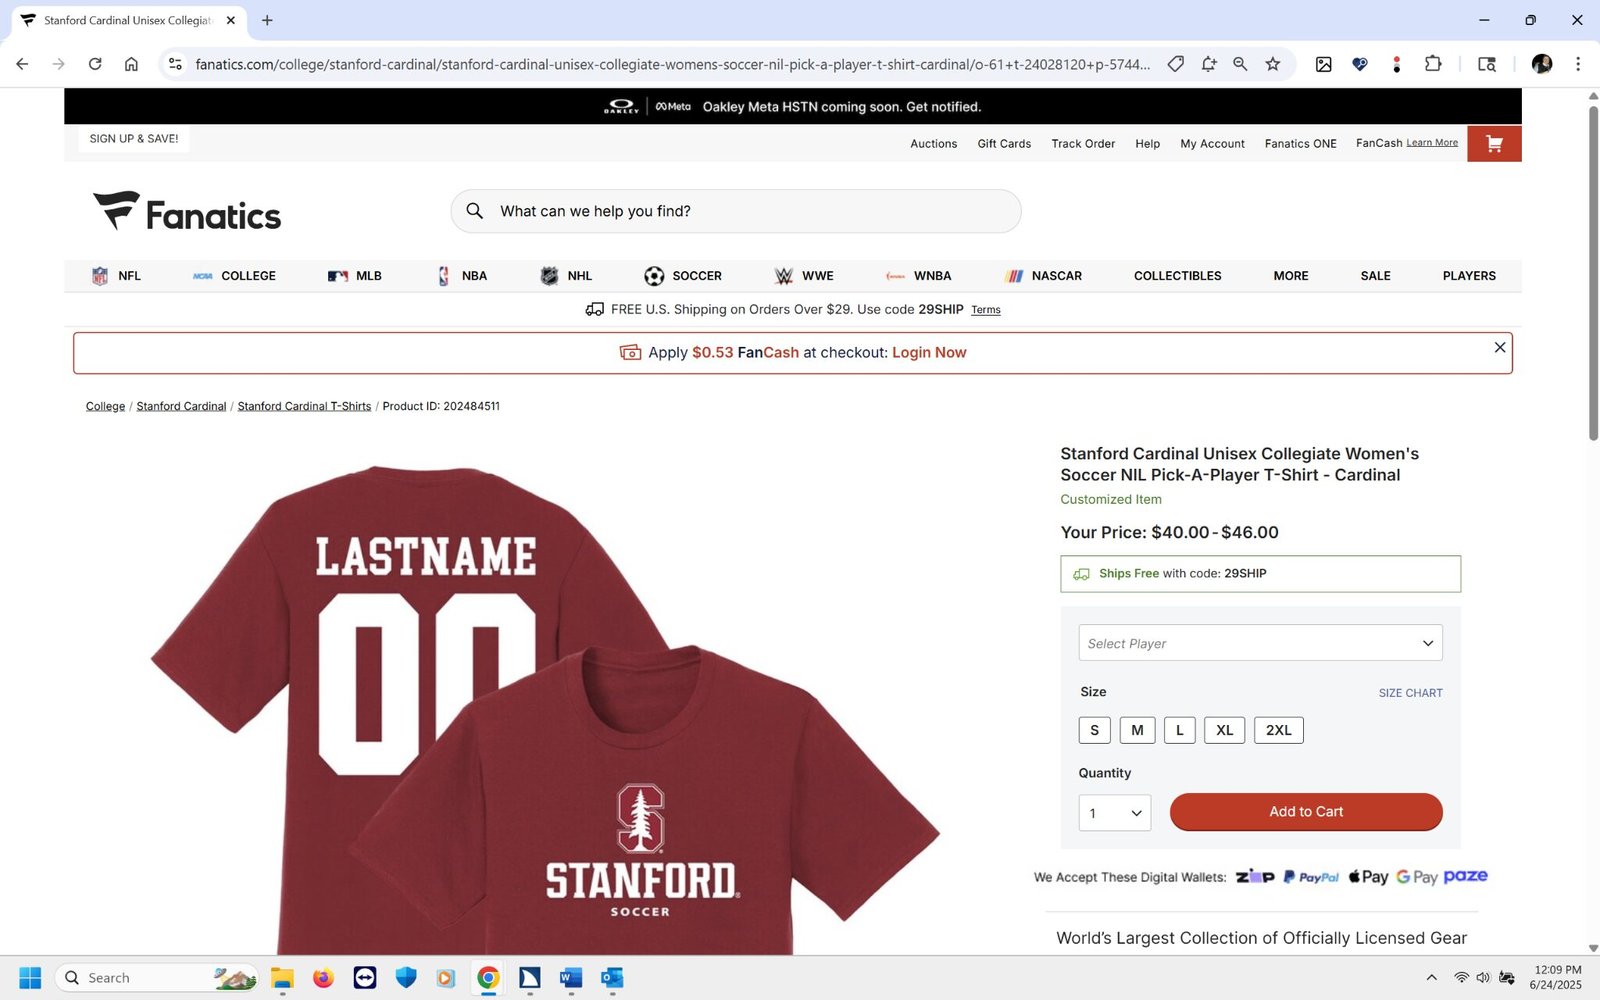Screen dimensions: 1600x1000
Task: Click SIGN UP & SAVE! button
Action: pos(134,139)
